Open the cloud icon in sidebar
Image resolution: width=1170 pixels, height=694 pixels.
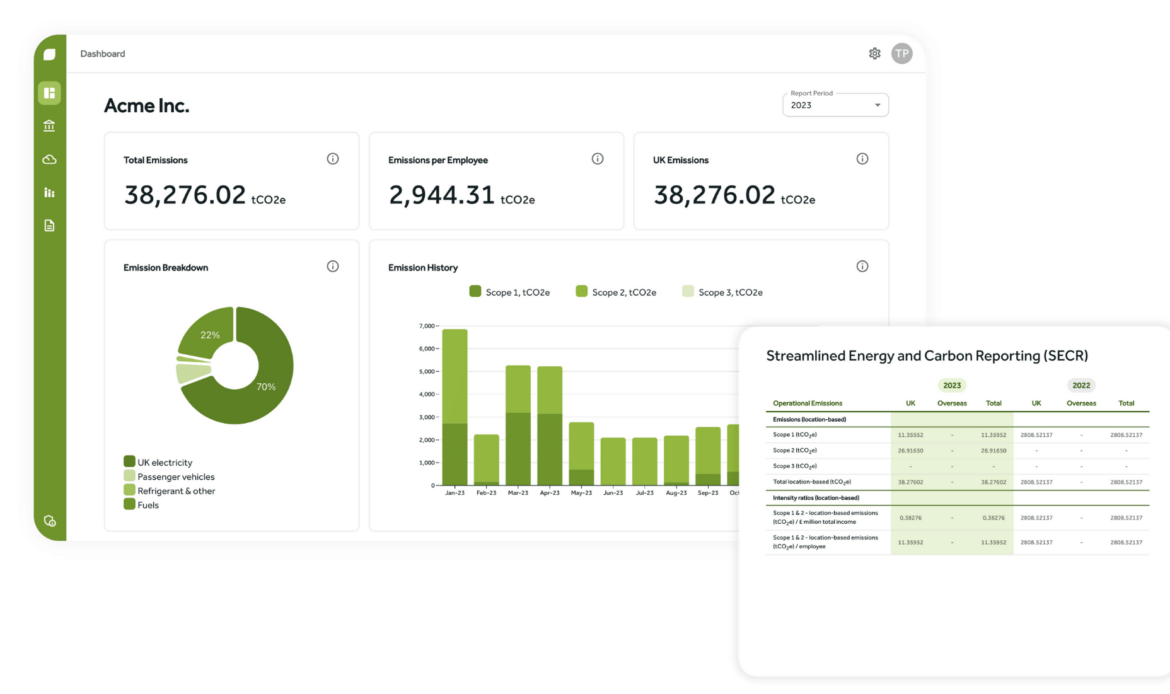tap(49, 159)
